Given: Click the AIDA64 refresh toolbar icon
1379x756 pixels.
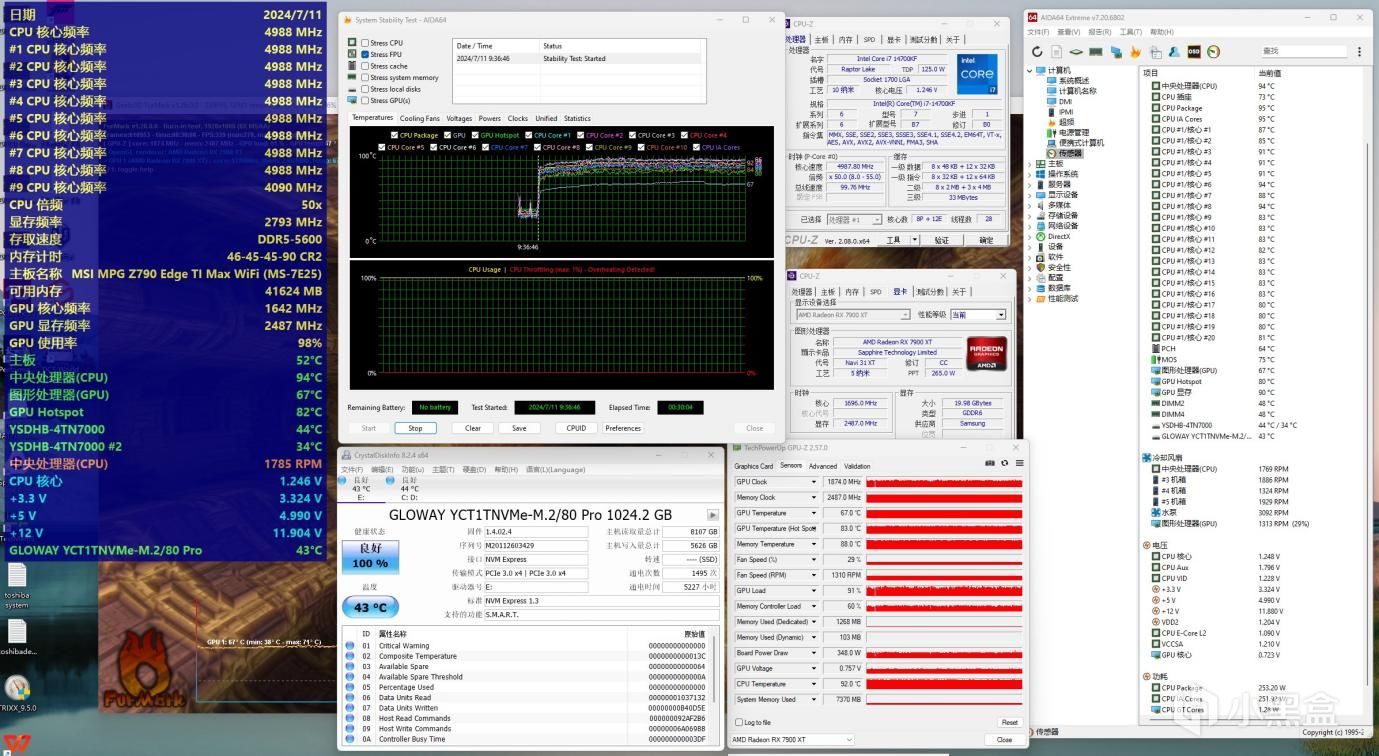Looking at the screenshot, I should click(1037, 52).
